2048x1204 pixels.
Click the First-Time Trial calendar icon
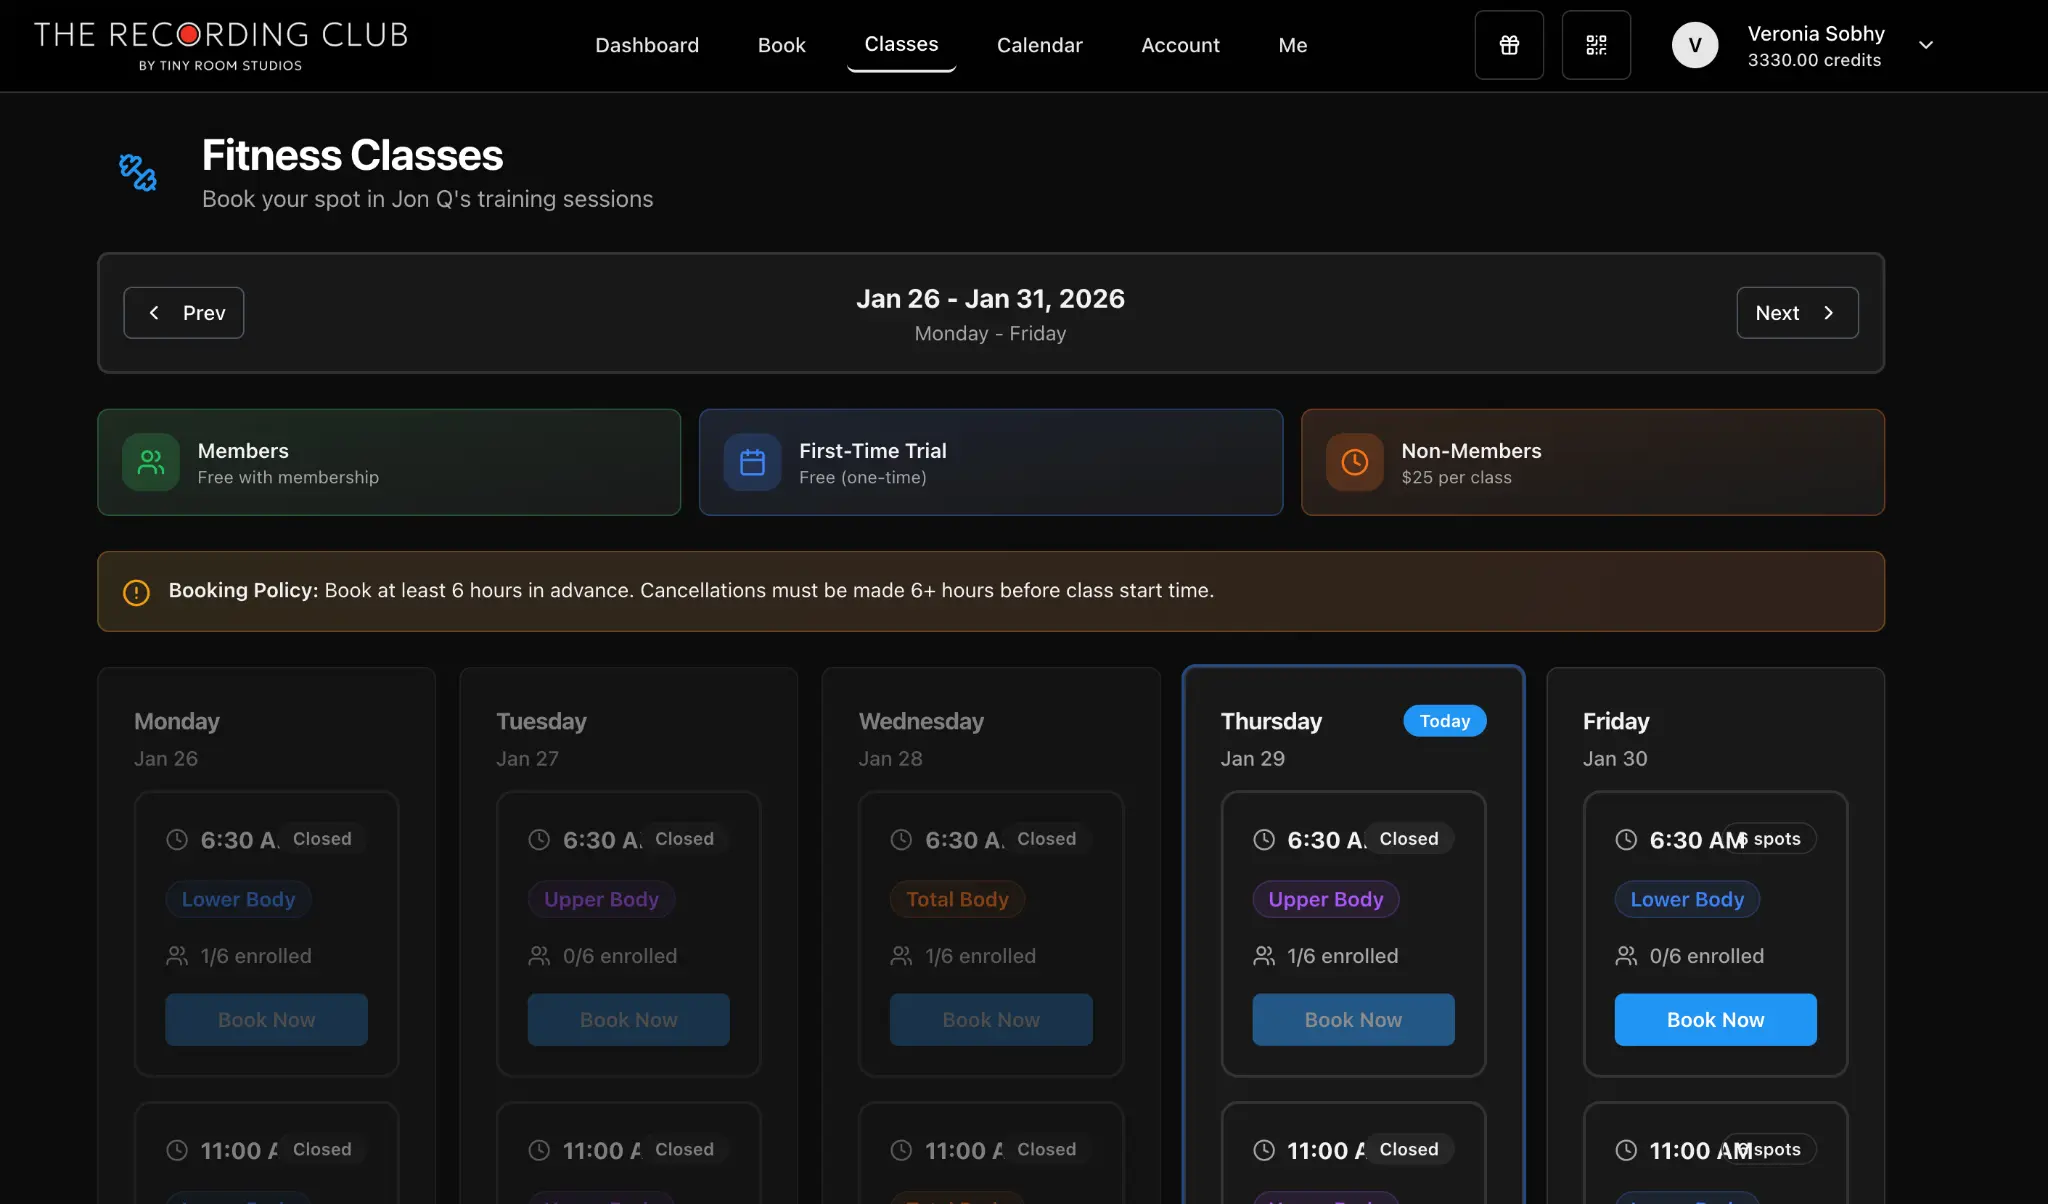[x=752, y=462]
